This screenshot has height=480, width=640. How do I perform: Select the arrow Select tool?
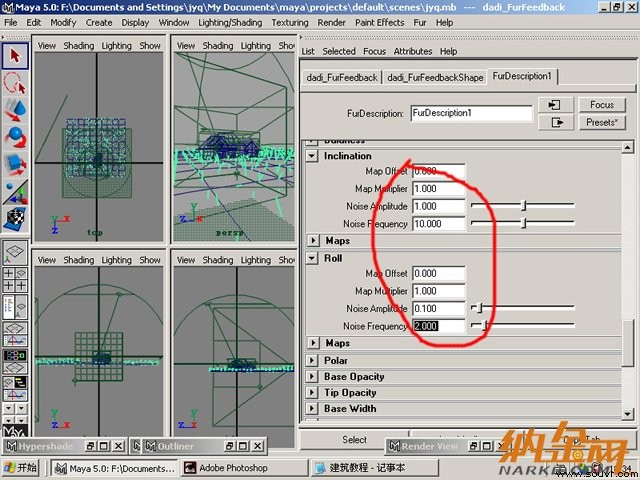click(x=15, y=56)
